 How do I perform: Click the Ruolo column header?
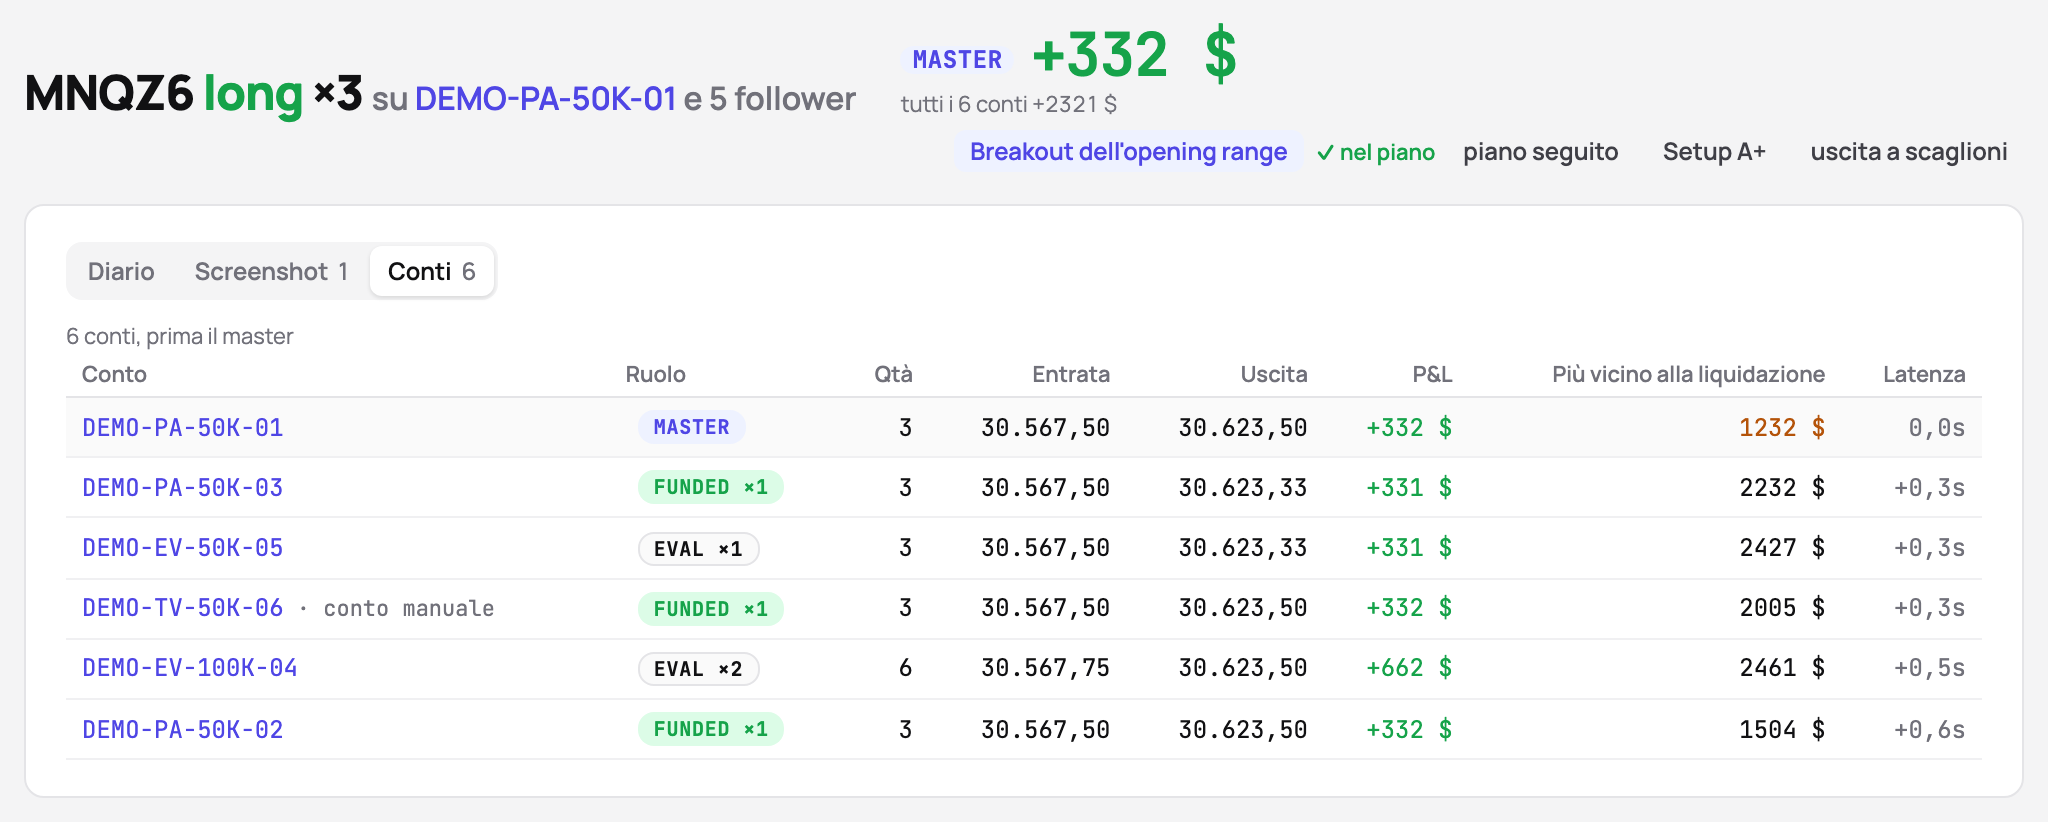pos(655,374)
